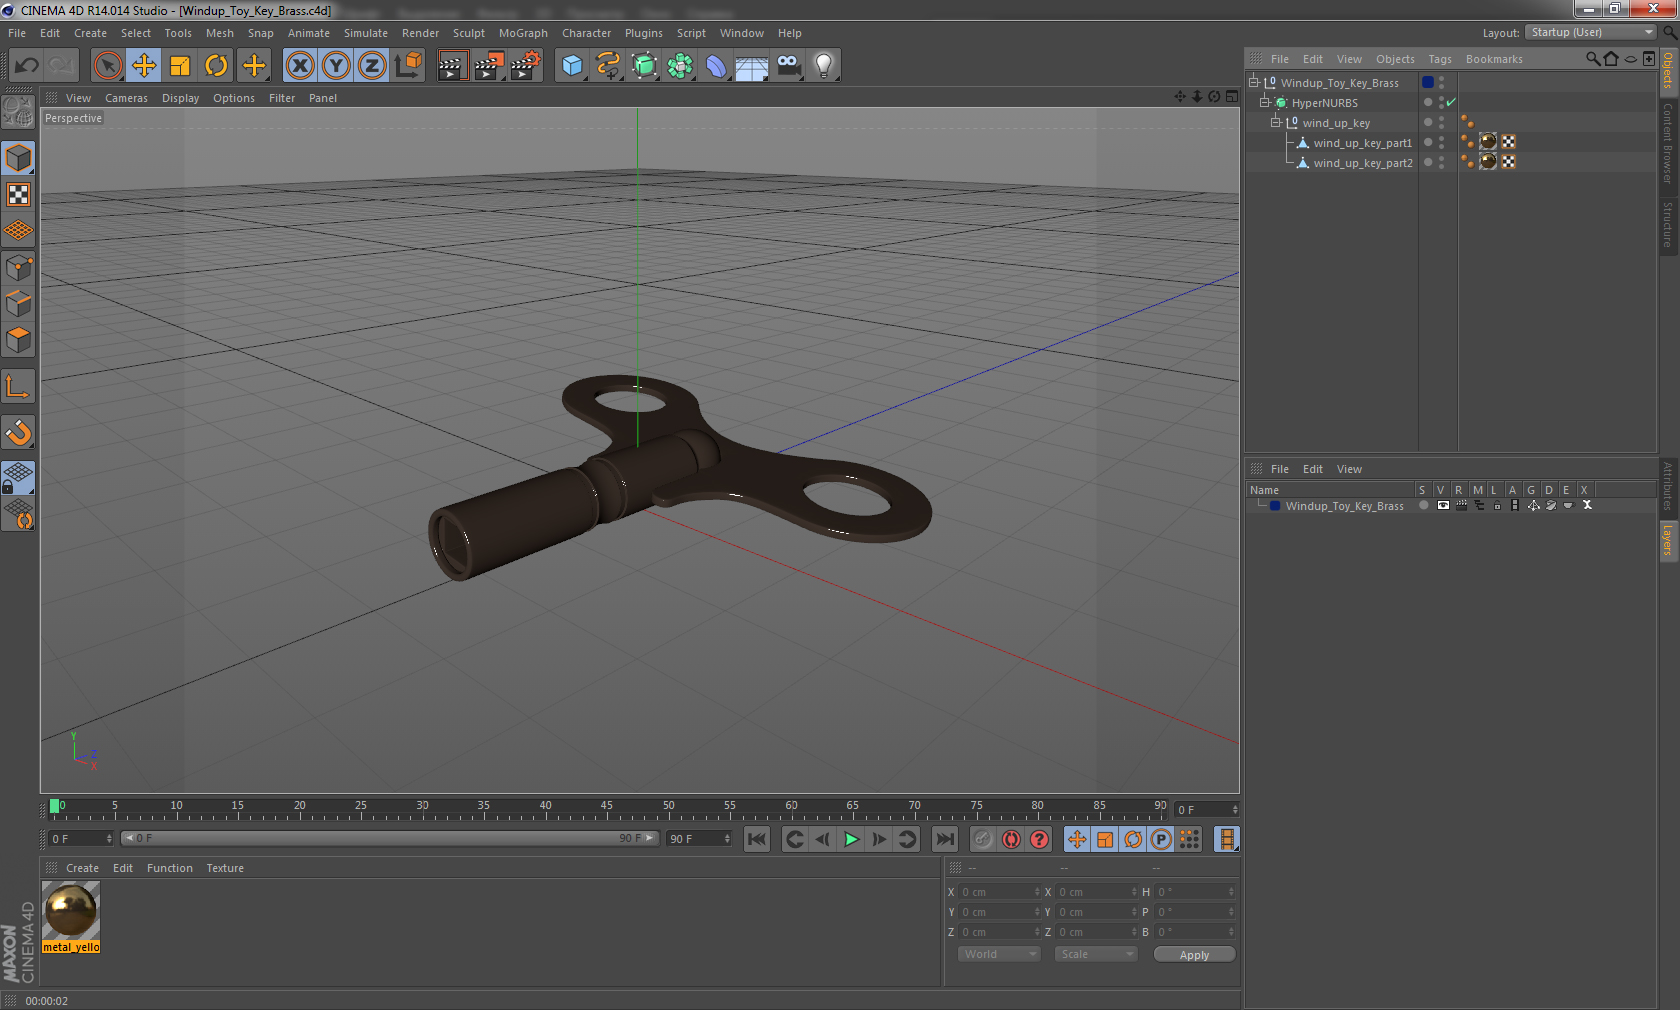Select wind_up_key_part1 object
The height and width of the screenshot is (1010, 1680).
click(1362, 143)
